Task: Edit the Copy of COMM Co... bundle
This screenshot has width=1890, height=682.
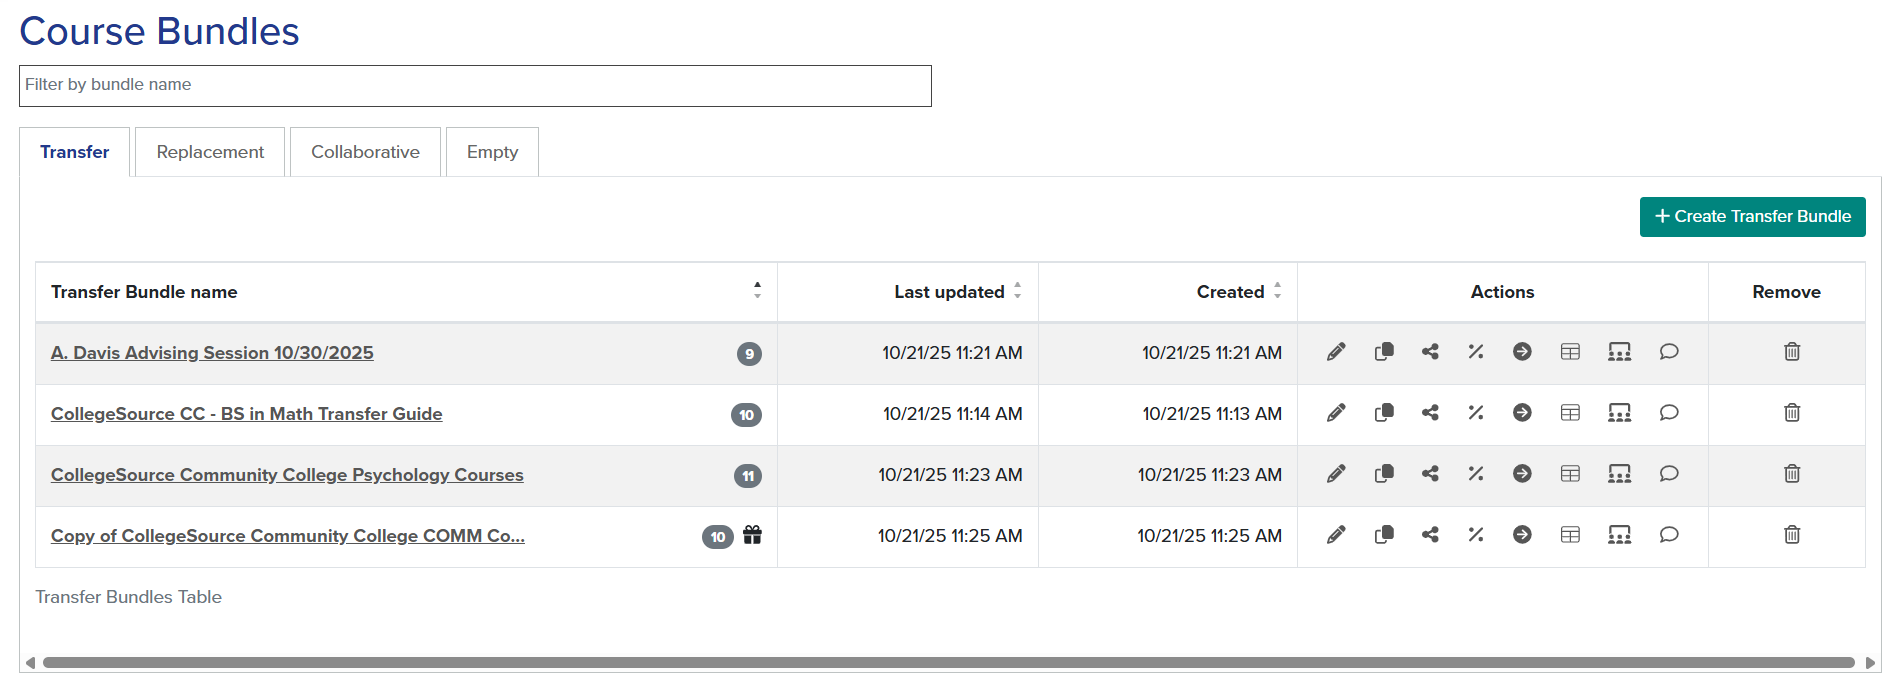Action: pyautogui.click(x=1336, y=535)
